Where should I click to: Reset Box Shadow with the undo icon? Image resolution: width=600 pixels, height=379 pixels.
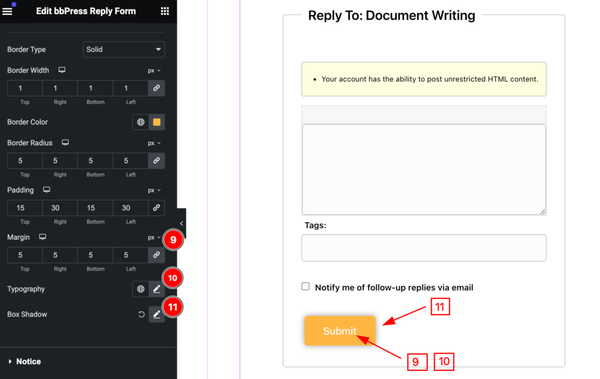coord(141,314)
